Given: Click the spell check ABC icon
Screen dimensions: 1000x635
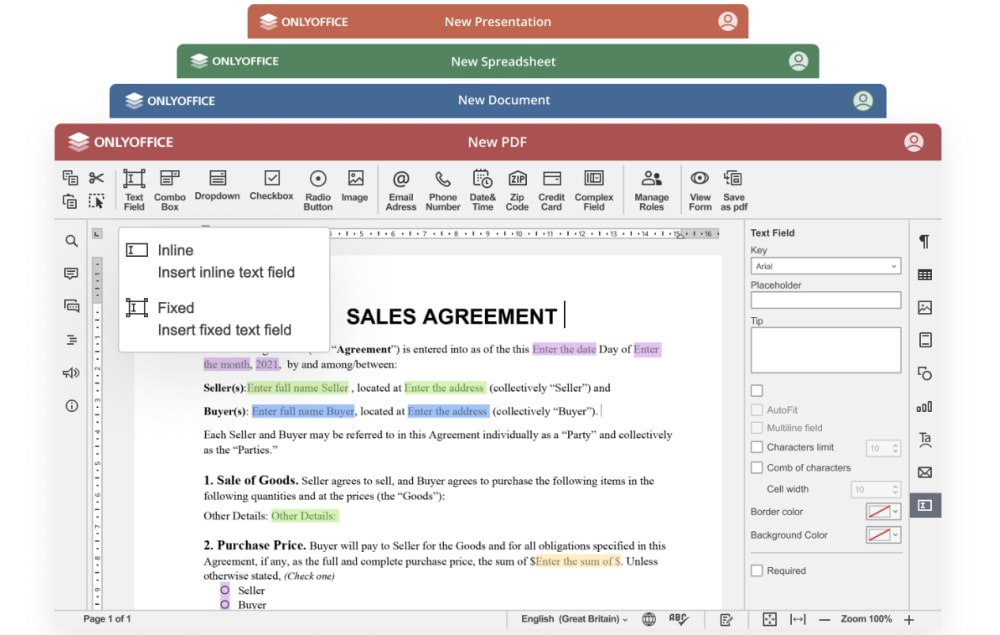Looking at the screenshot, I should [x=678, y=619].
